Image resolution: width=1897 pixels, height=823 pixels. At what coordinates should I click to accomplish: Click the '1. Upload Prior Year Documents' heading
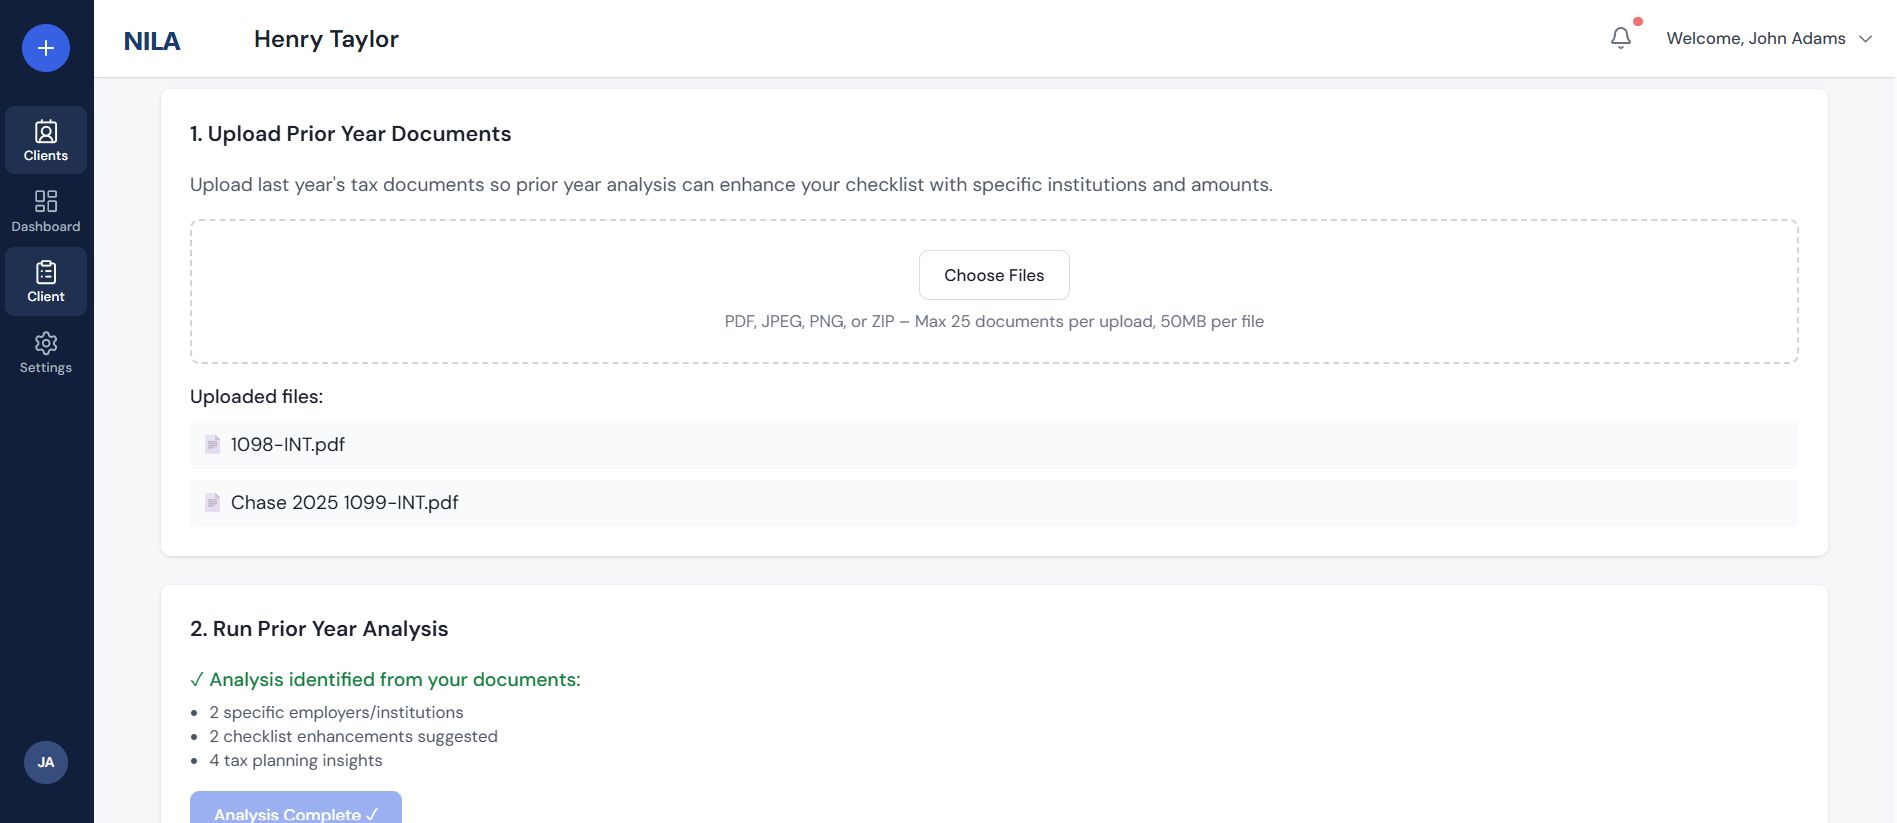point(350,134)
